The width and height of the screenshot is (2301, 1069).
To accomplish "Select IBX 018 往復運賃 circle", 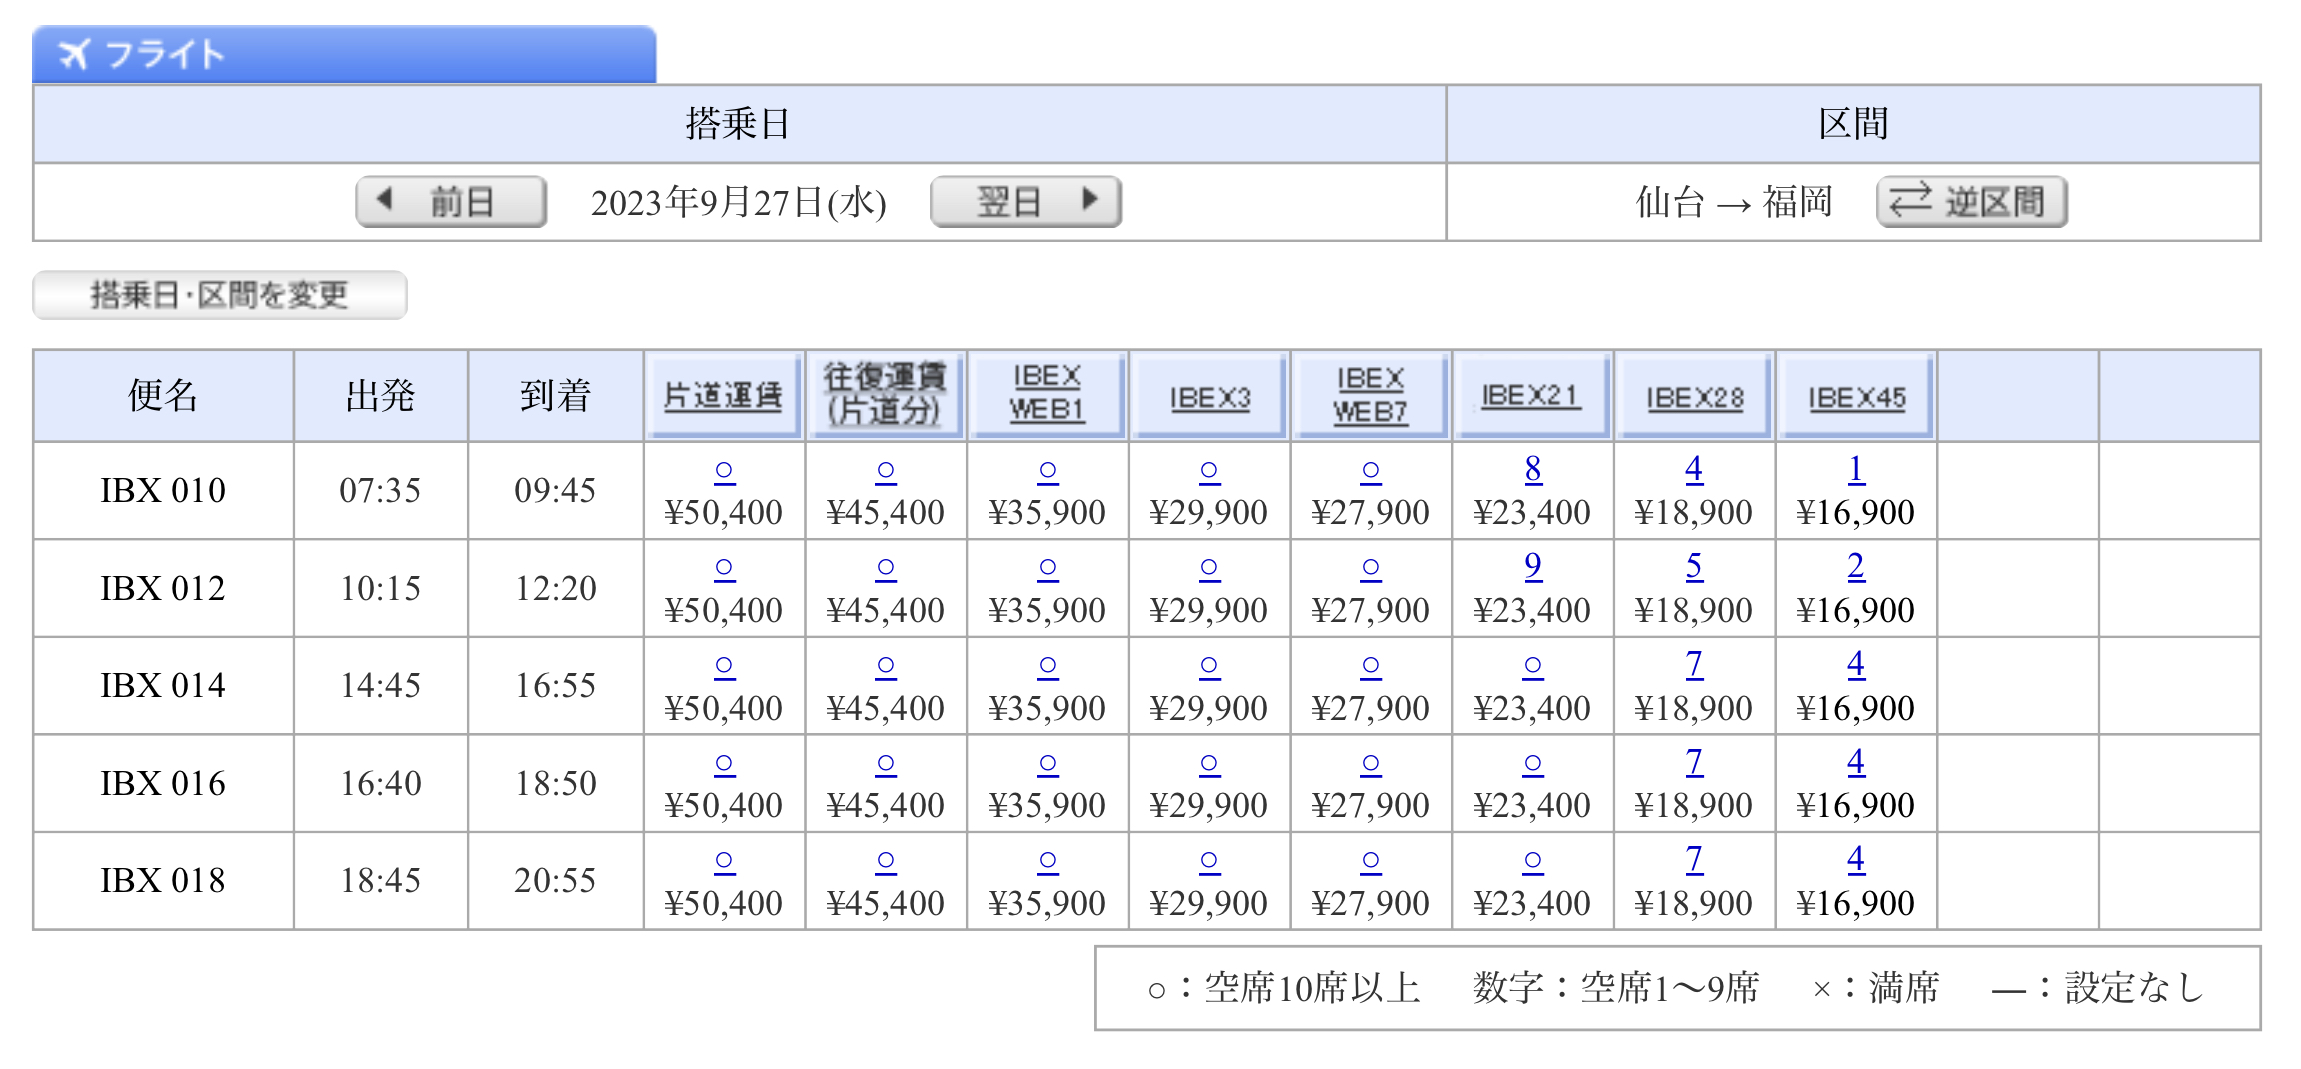I will [886, 861].
